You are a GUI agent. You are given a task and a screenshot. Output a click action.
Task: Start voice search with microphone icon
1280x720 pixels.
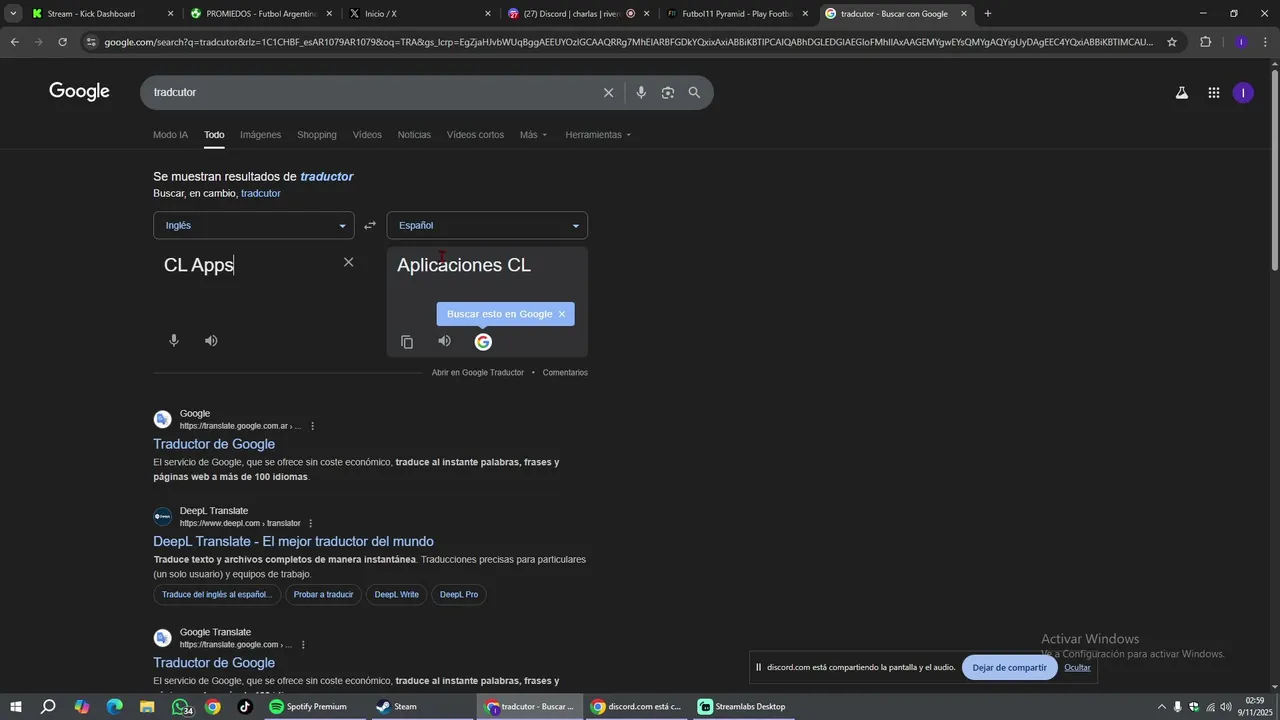(x=641, y=93)
